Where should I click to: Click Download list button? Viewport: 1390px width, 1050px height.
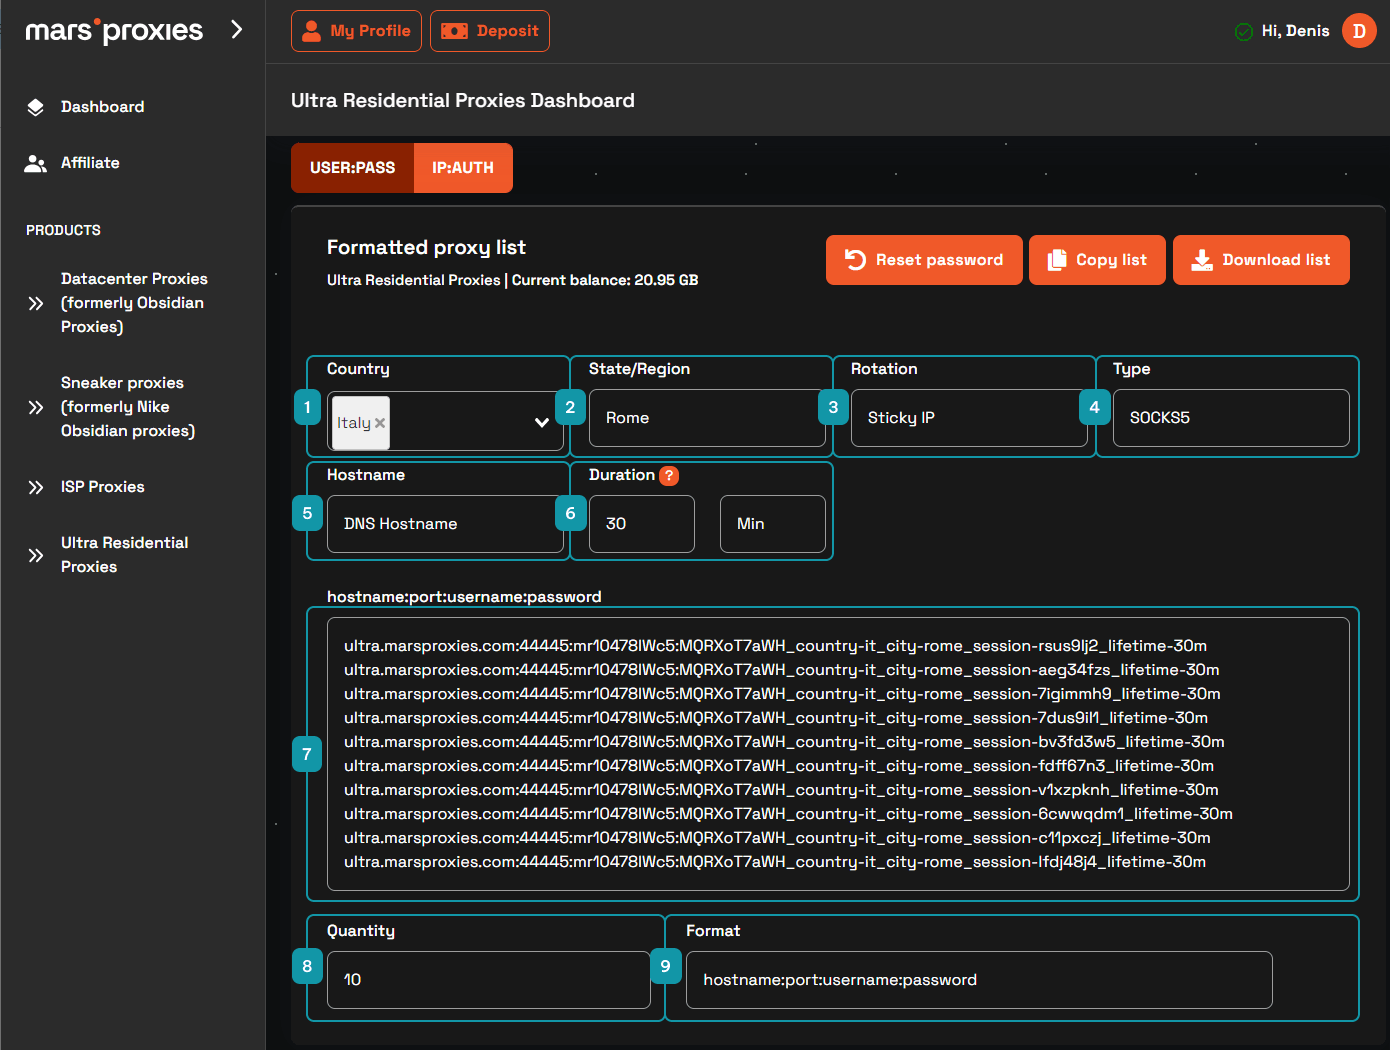1261,260
